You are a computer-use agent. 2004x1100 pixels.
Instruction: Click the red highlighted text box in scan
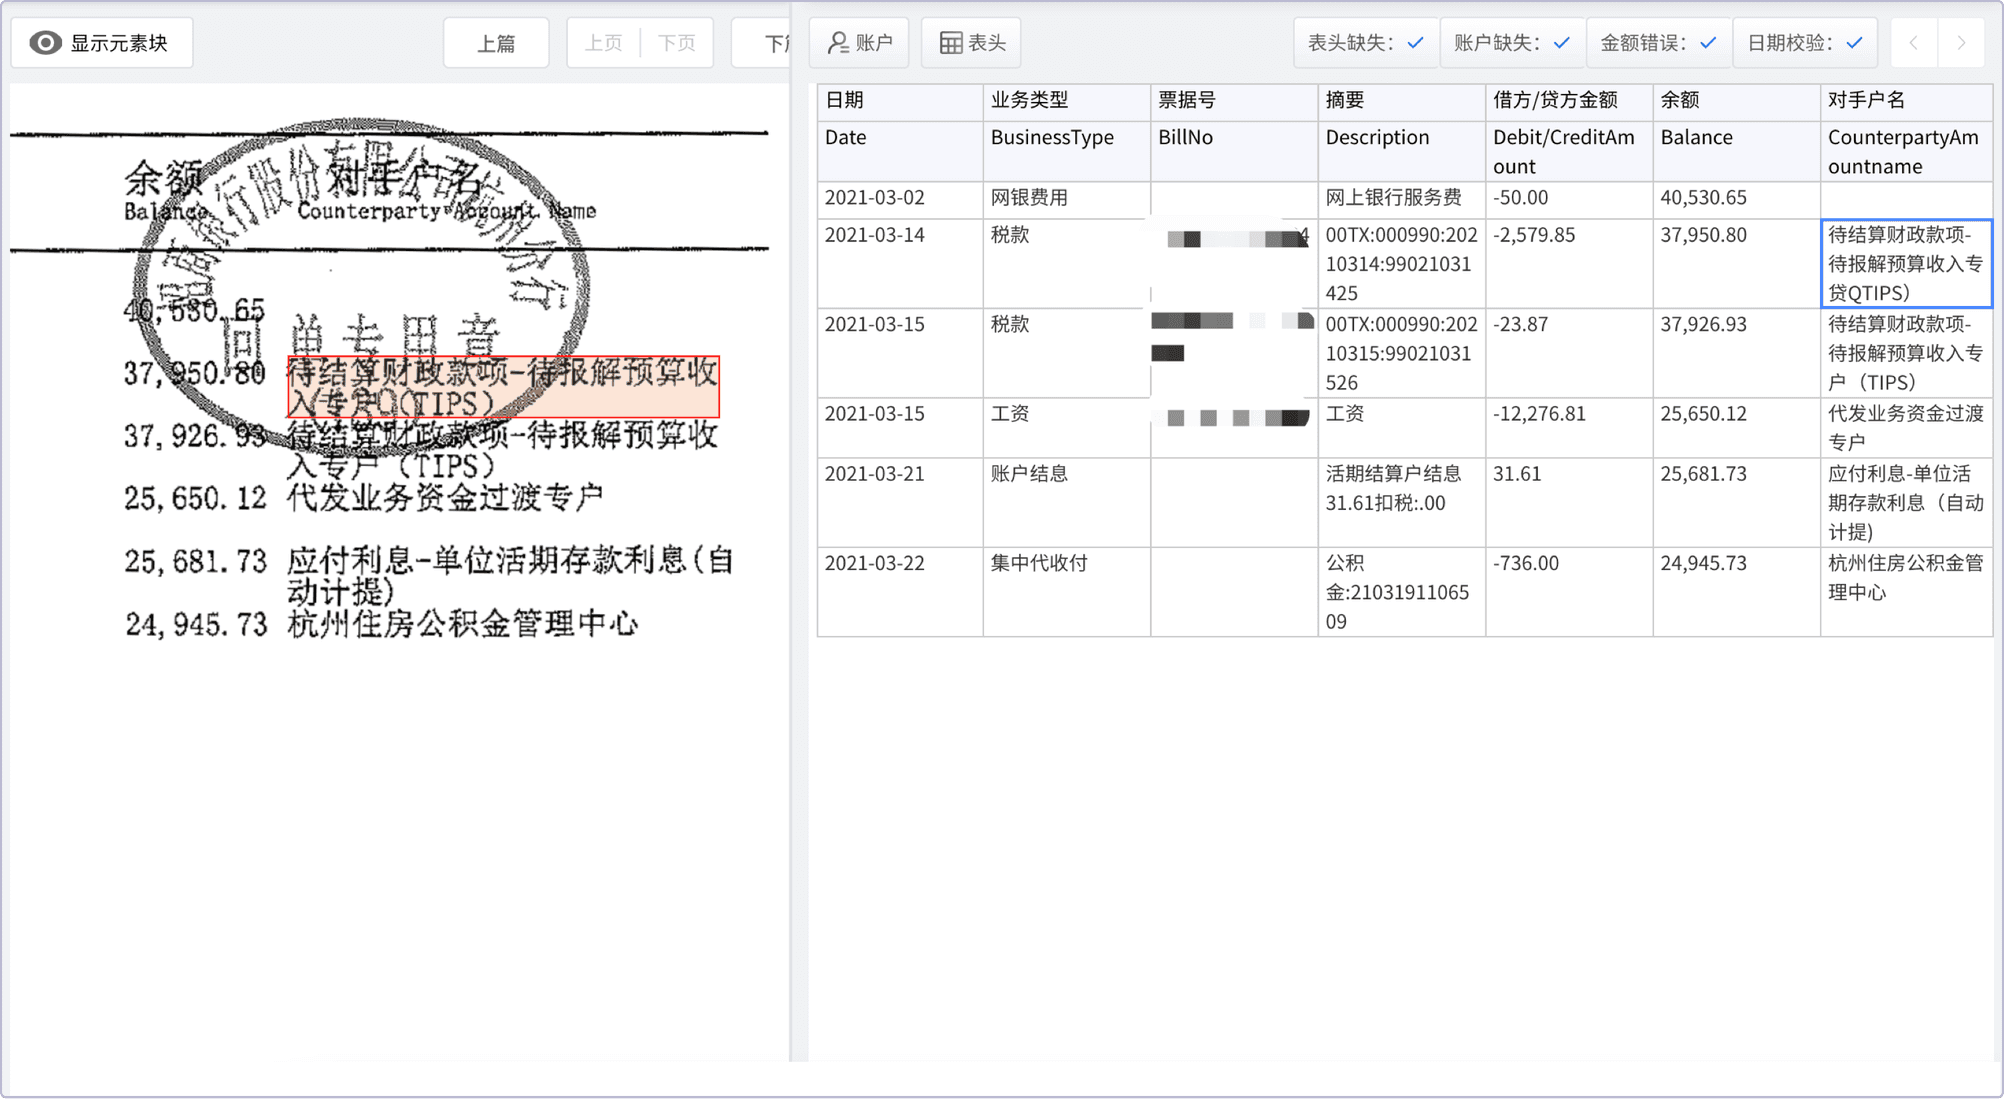click(503, 387)
